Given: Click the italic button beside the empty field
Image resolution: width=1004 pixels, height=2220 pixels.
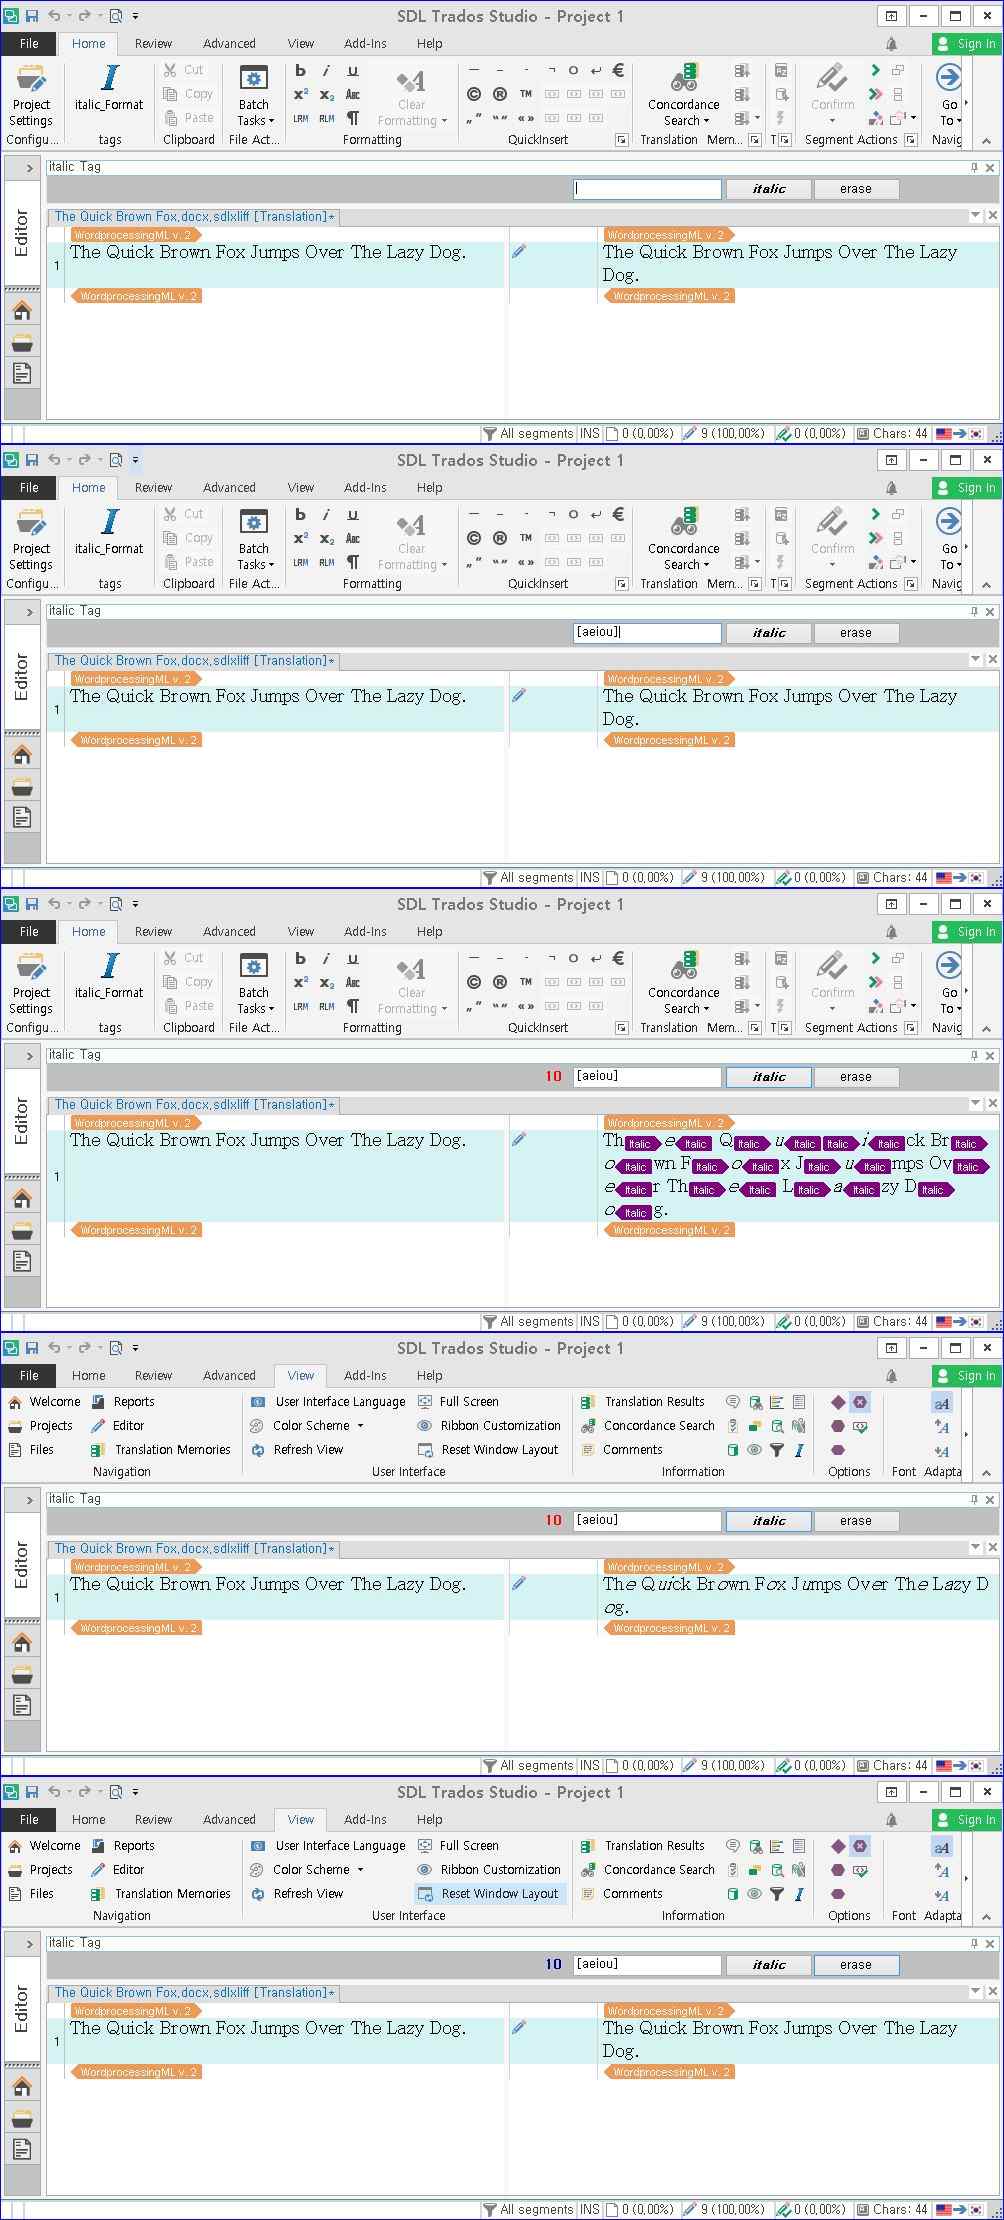Looking at the screenshot, I should [769, 189].
